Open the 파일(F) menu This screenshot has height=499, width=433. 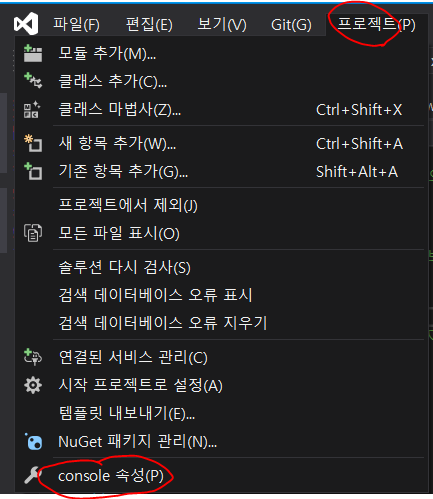click(x=76, y=24)
